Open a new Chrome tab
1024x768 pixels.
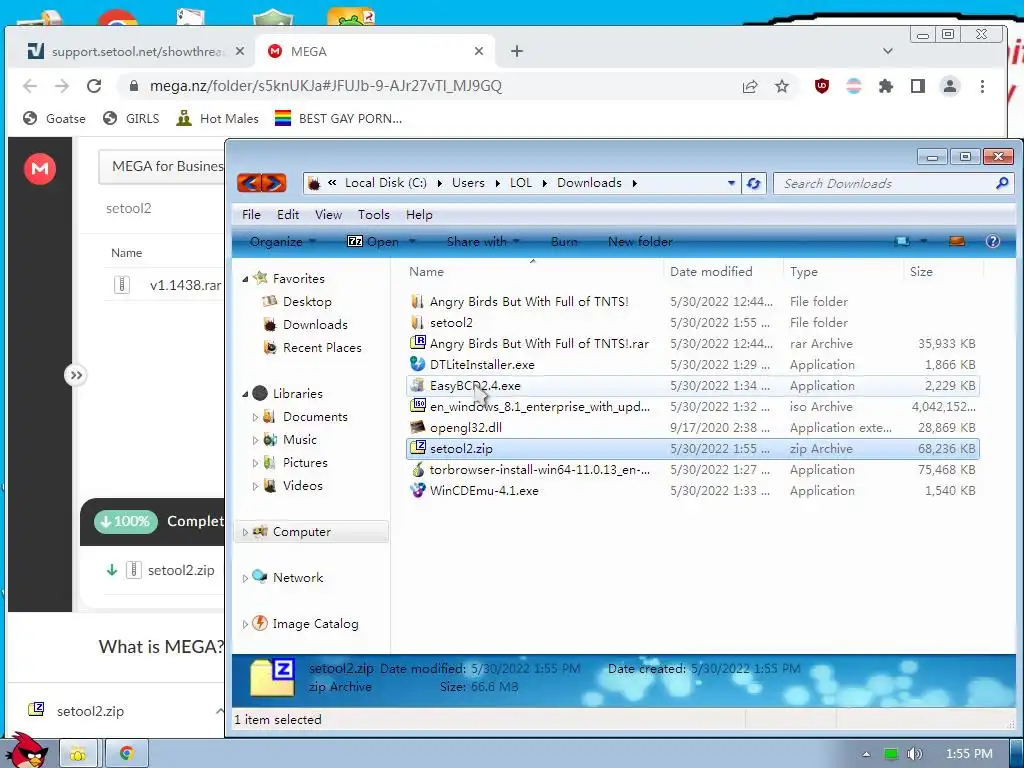pos(517,51)
